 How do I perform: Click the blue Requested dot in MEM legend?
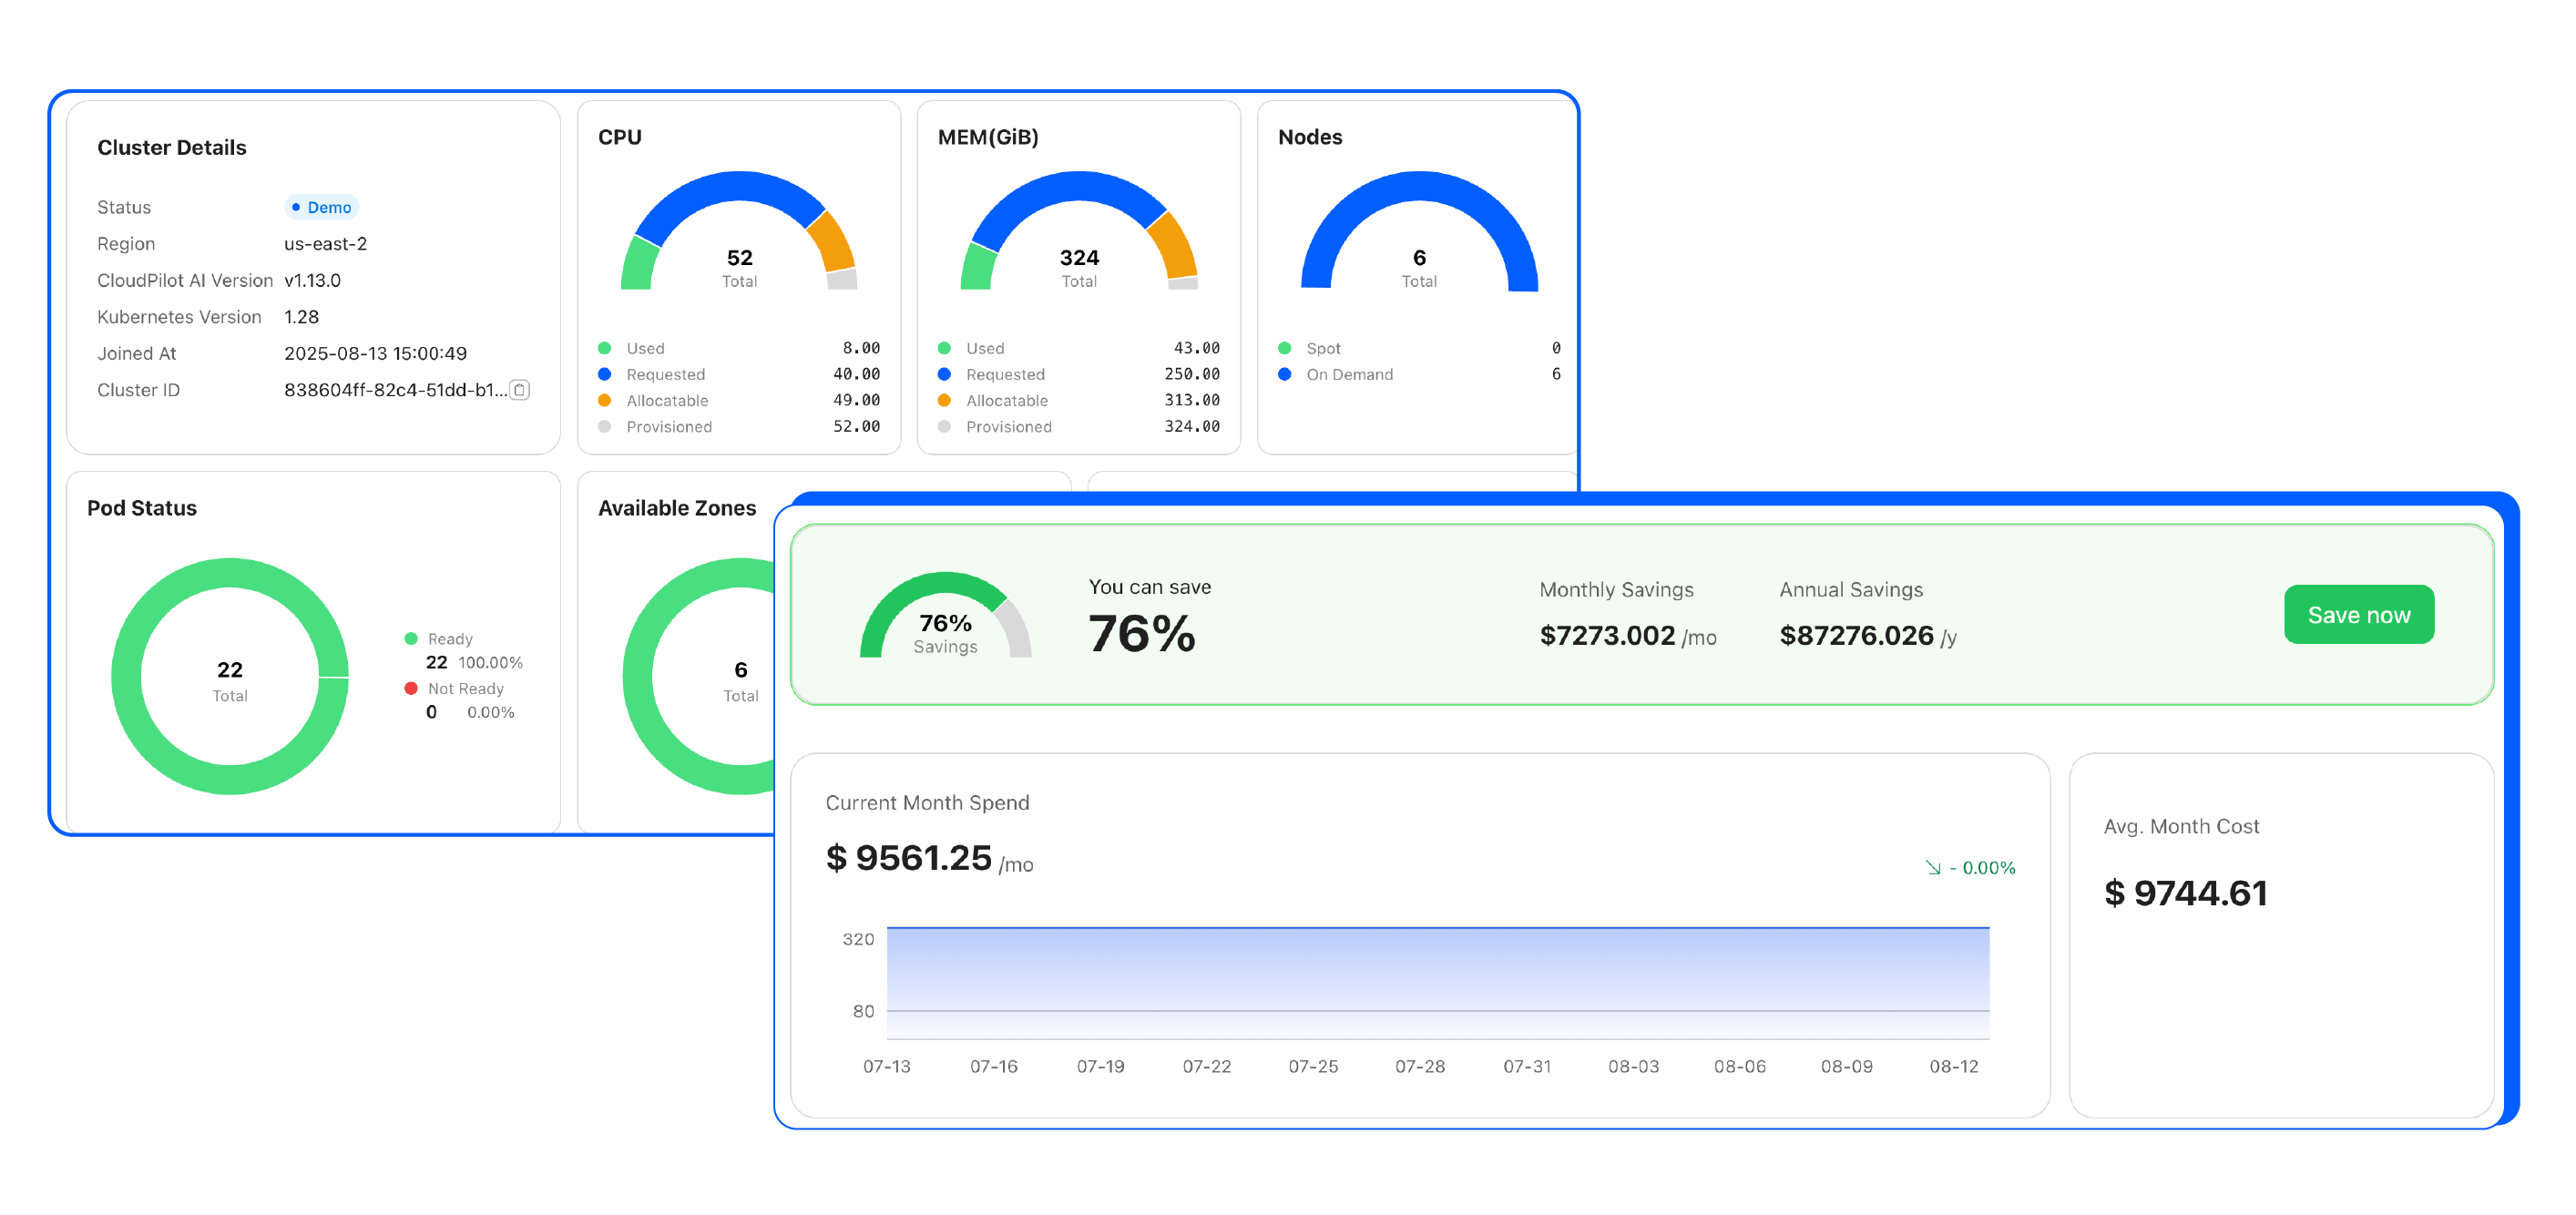click(944, 374)
